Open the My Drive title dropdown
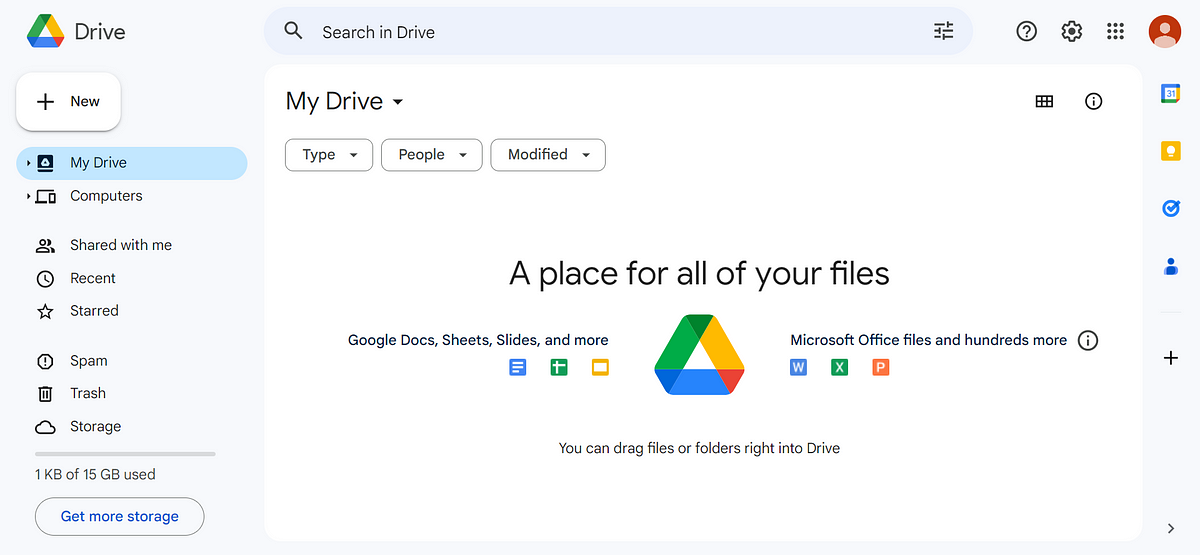This screenshot has height=555, width=1200. 344,101
